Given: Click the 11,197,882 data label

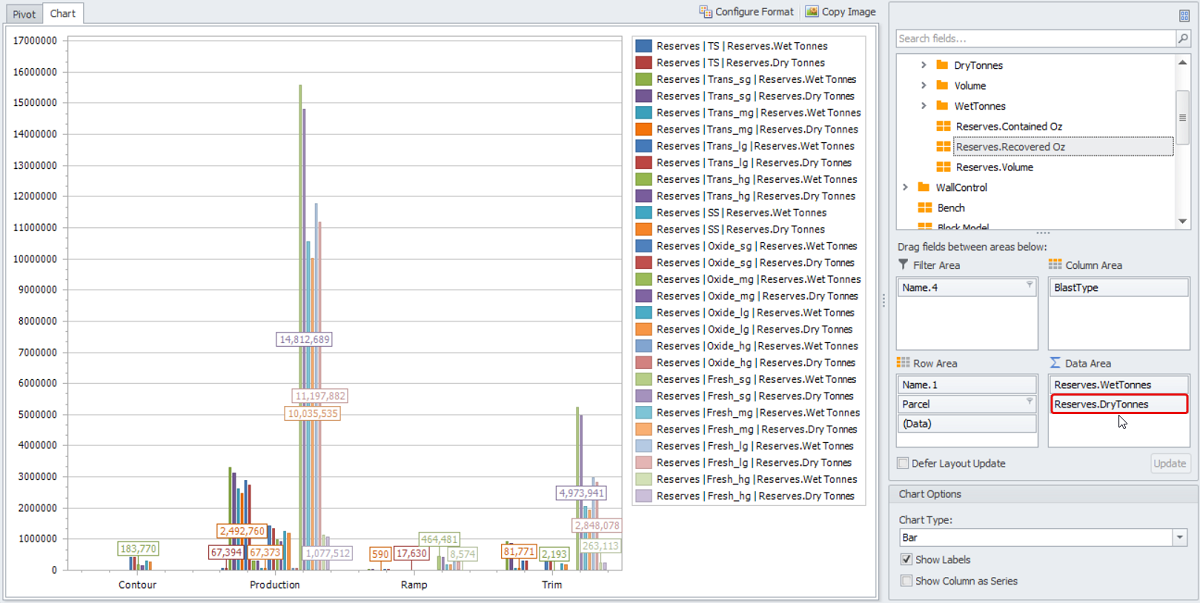Looking at the screenshot, I should [x=321, y=397].
